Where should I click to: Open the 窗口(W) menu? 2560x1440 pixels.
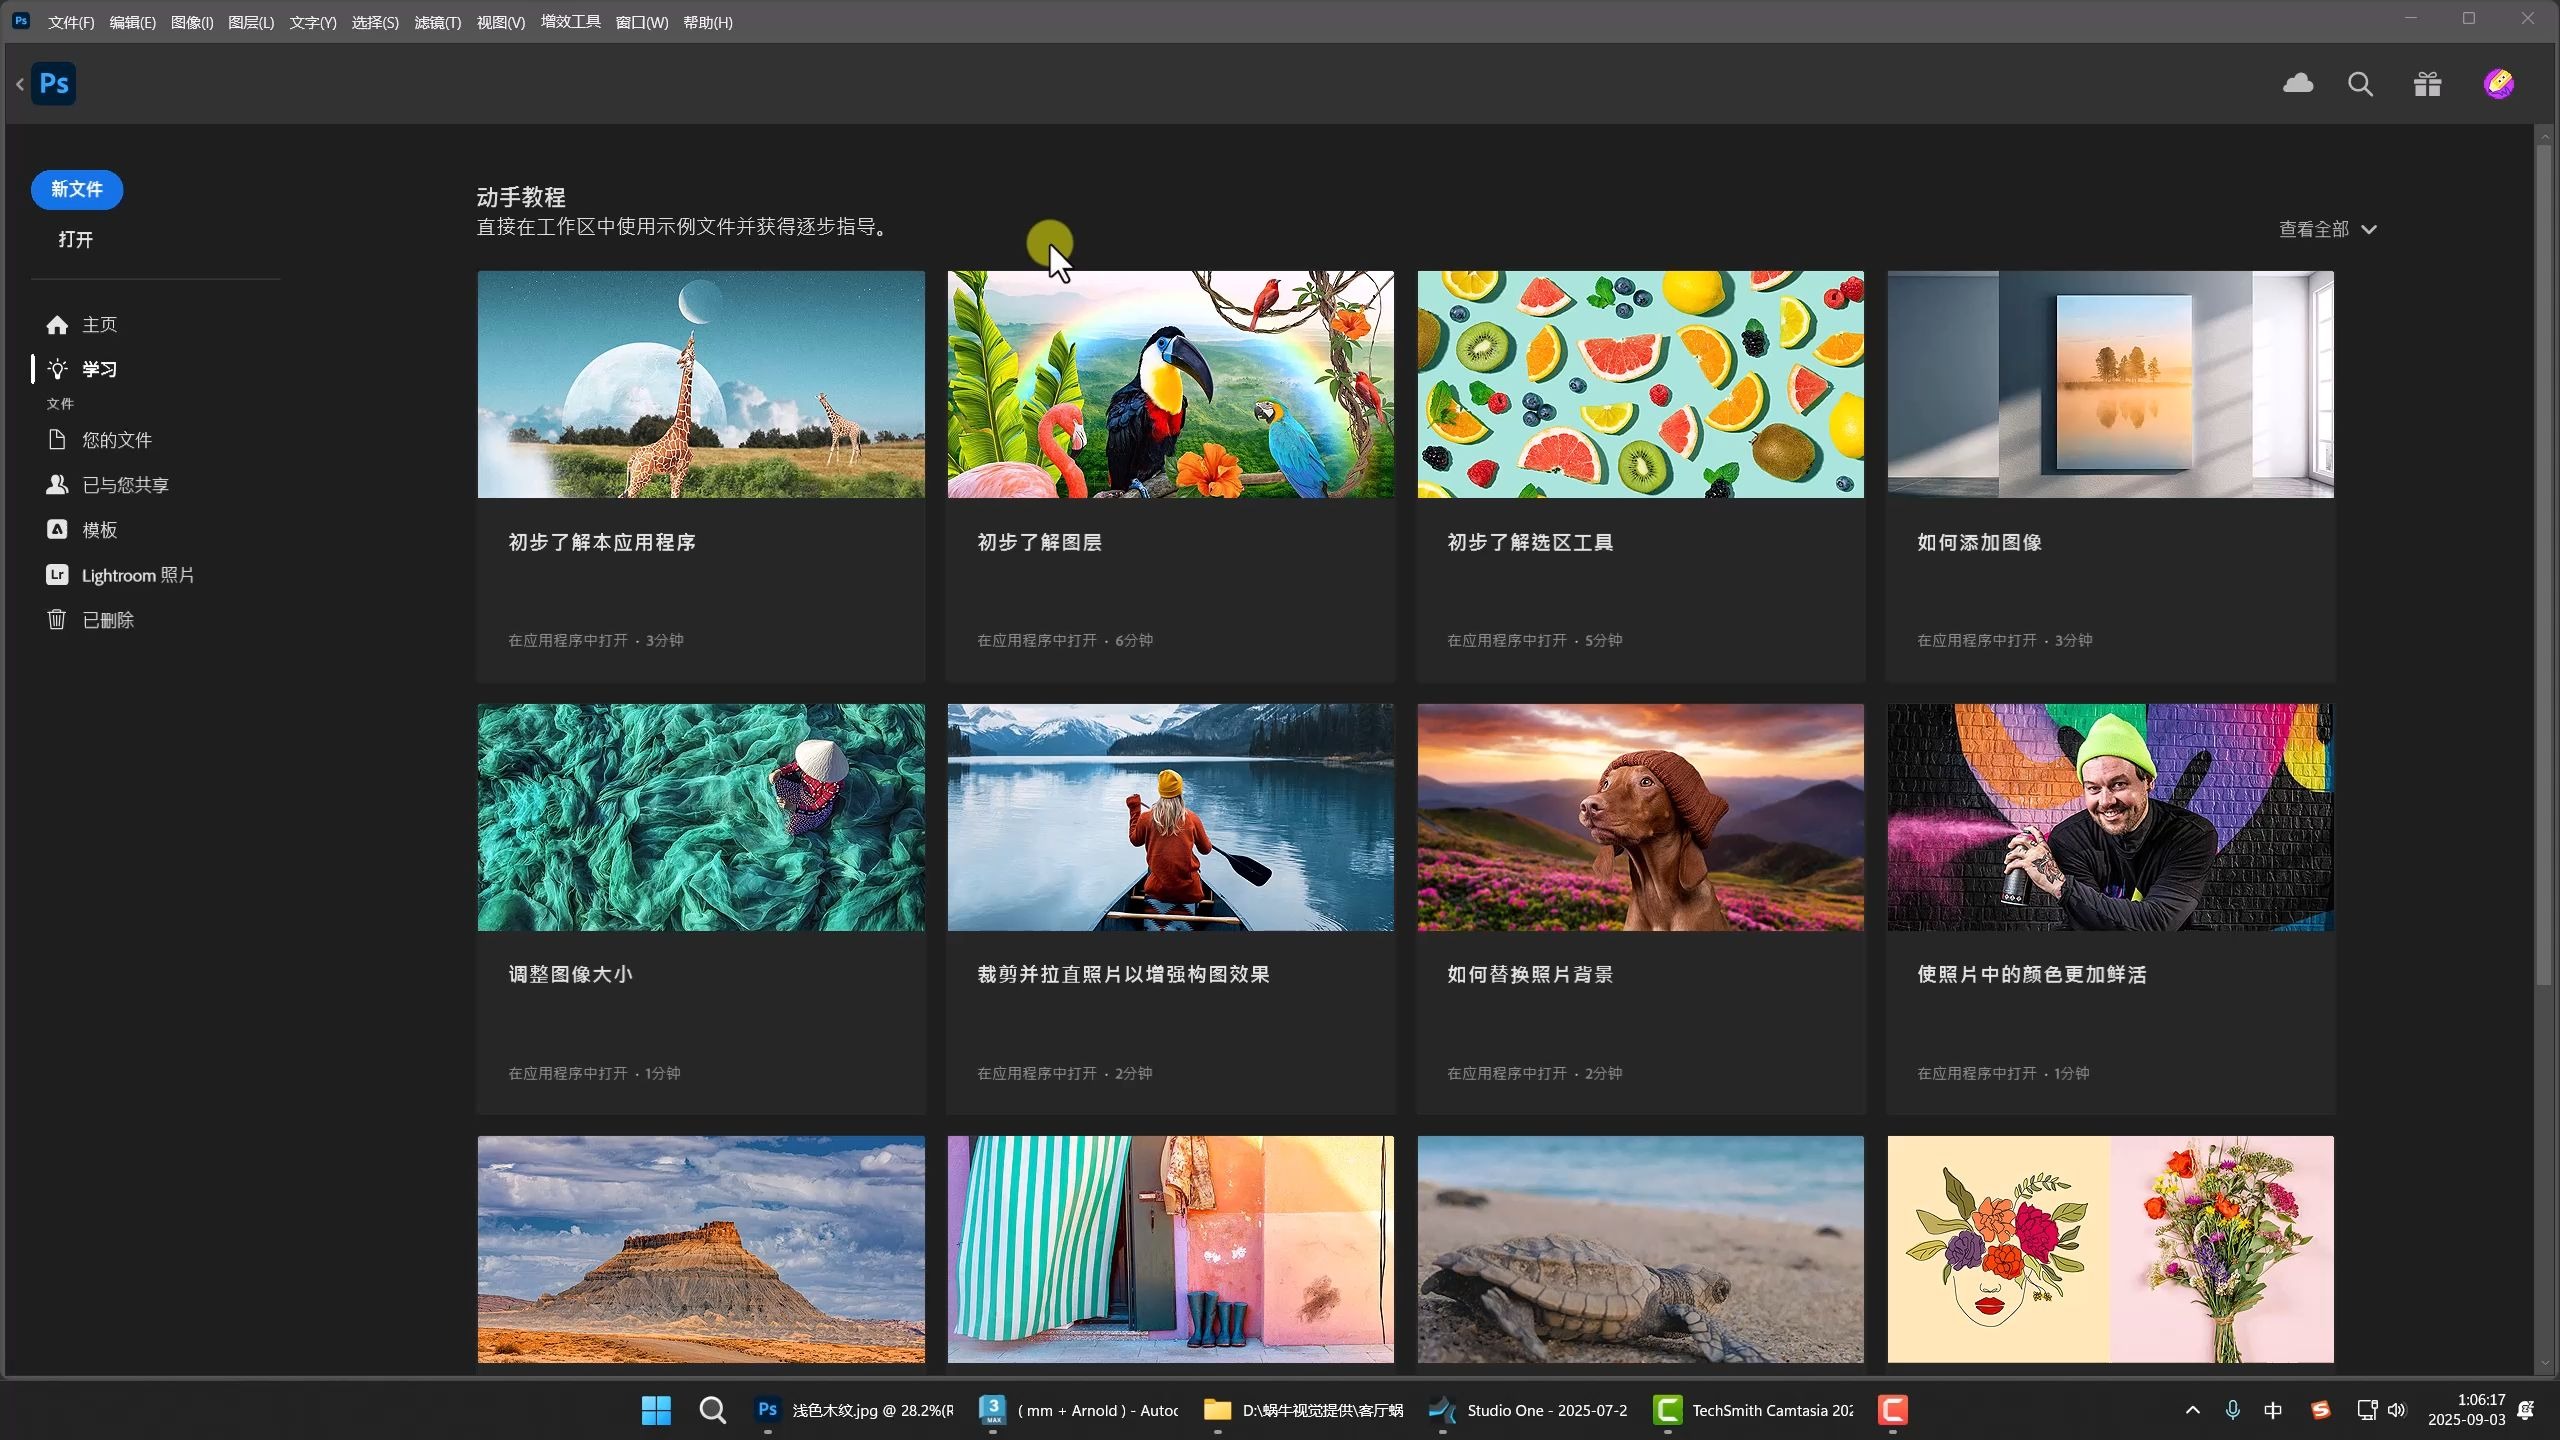pos(642,22)
